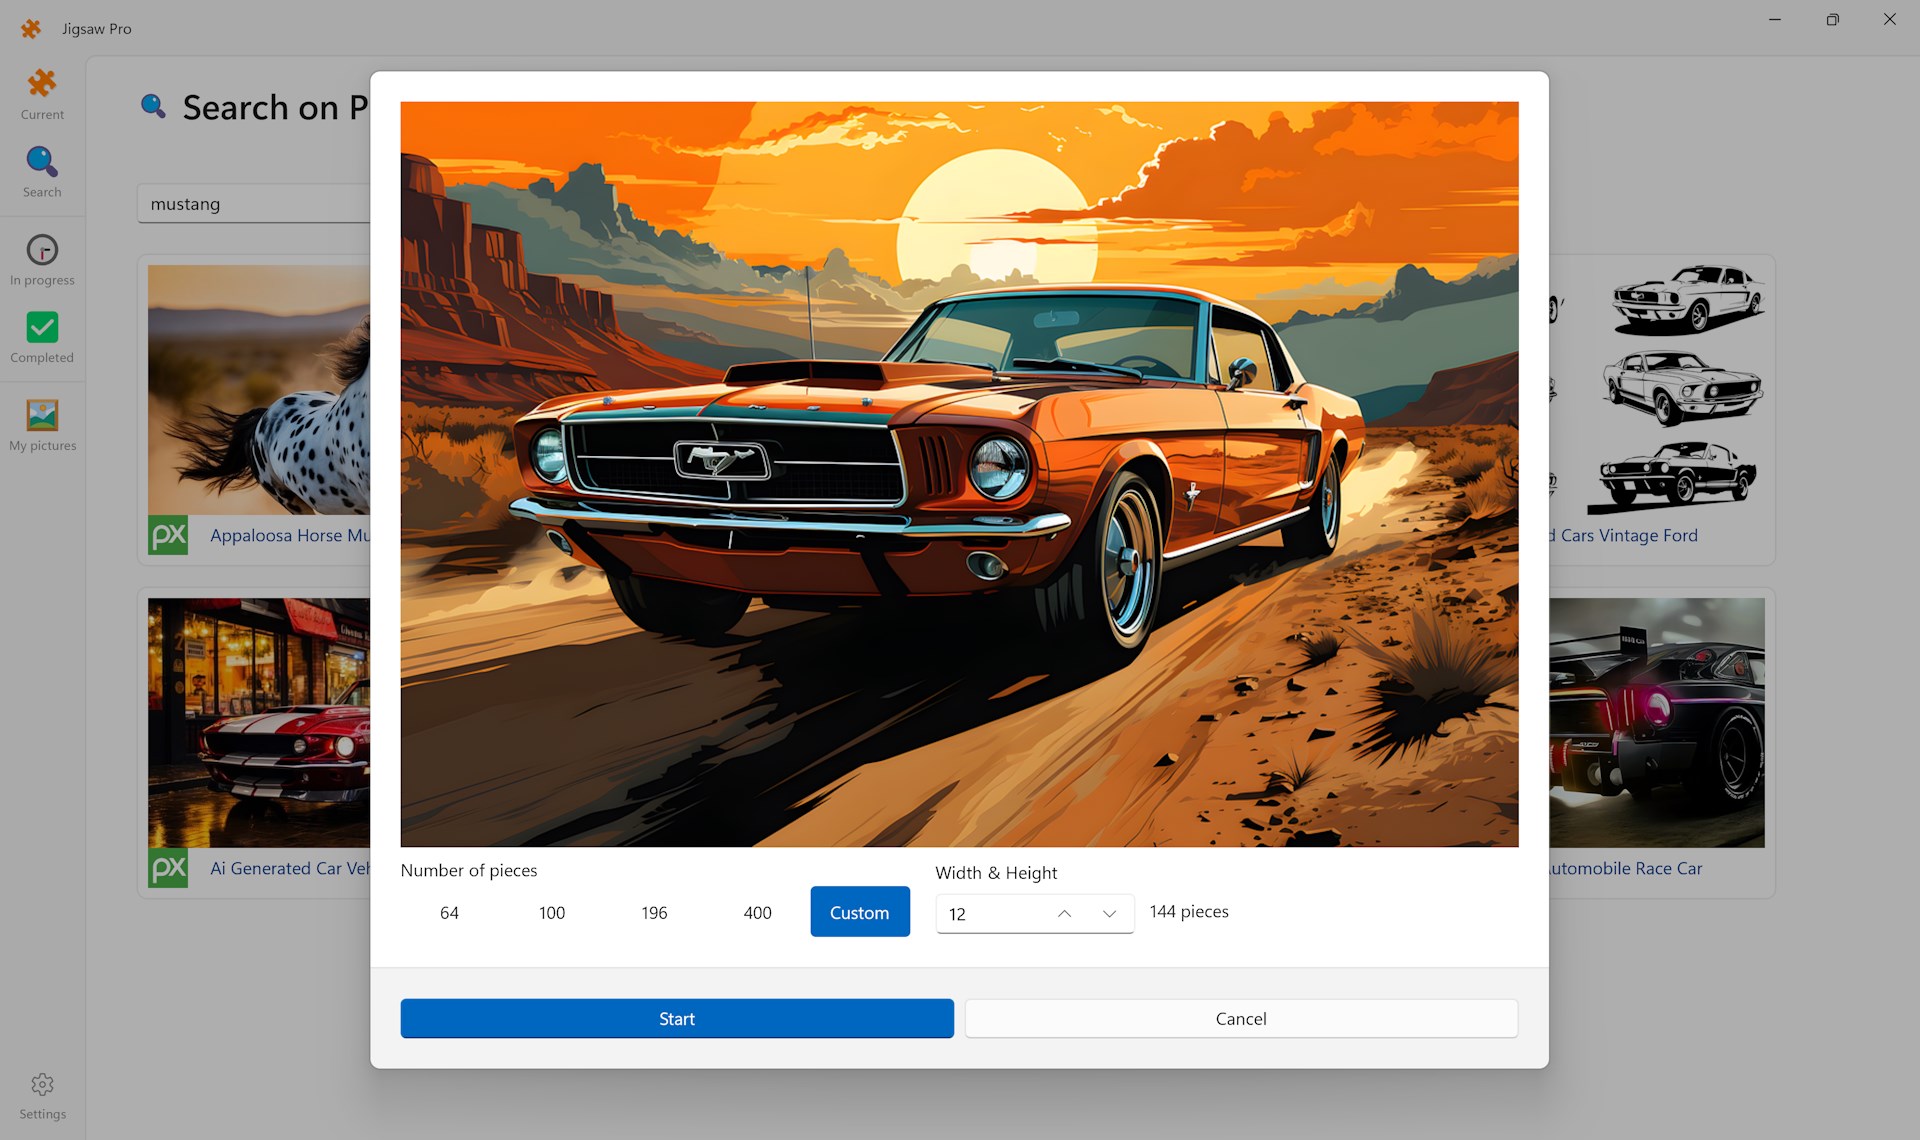Select the Custom pieces option
The height and width of the screenshot is (1140, 1920).
click(x=859, y=912)
